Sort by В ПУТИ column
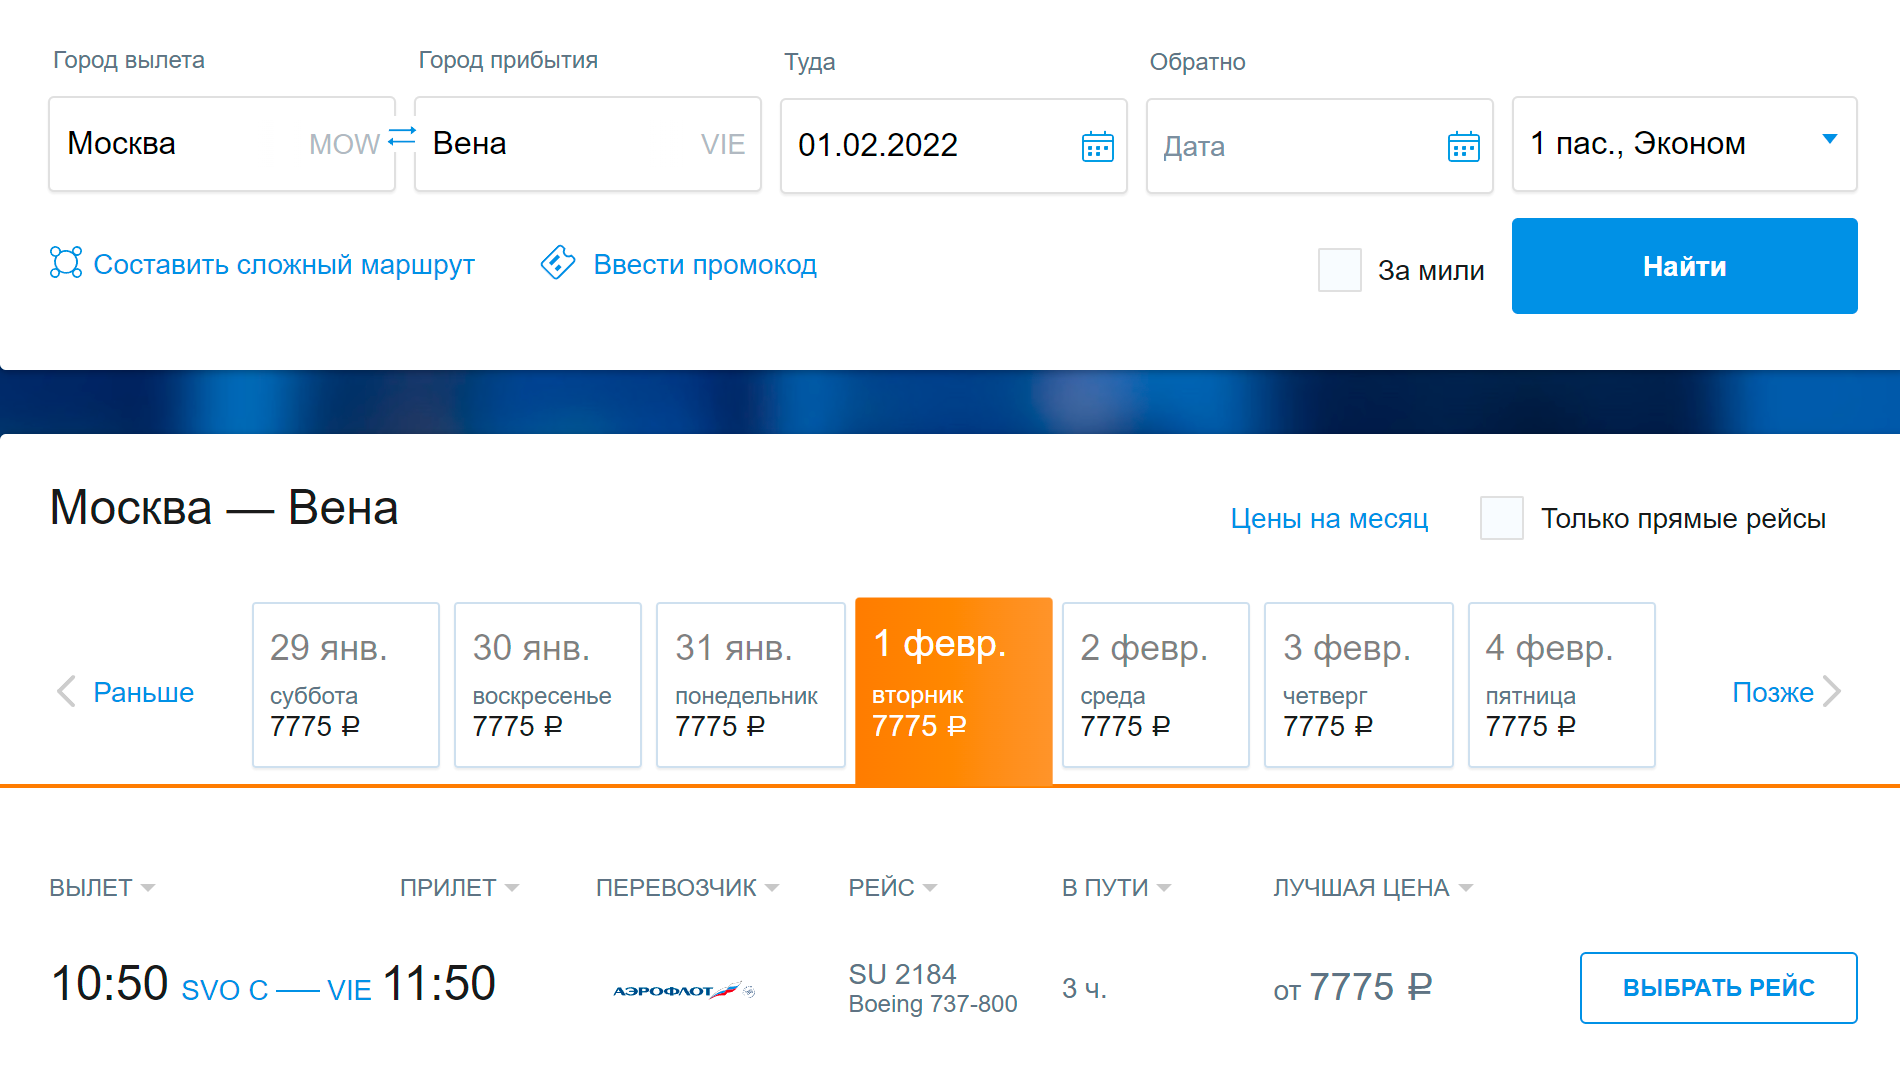The image size is (1900, 1068). tap(1116, 888)
